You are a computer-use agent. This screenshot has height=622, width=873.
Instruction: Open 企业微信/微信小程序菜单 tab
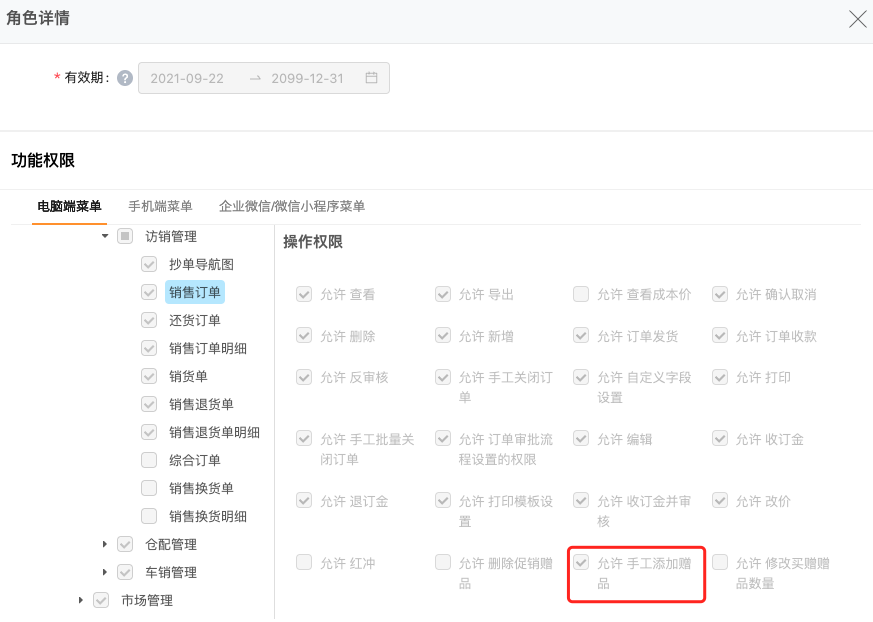tap(292, 207)
